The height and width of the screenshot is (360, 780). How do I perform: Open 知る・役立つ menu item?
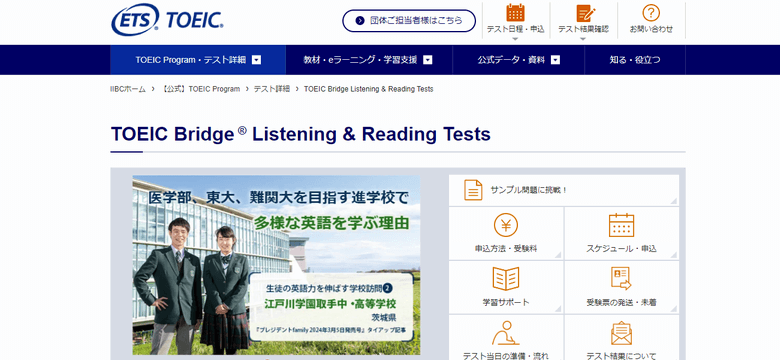(635, 60)
